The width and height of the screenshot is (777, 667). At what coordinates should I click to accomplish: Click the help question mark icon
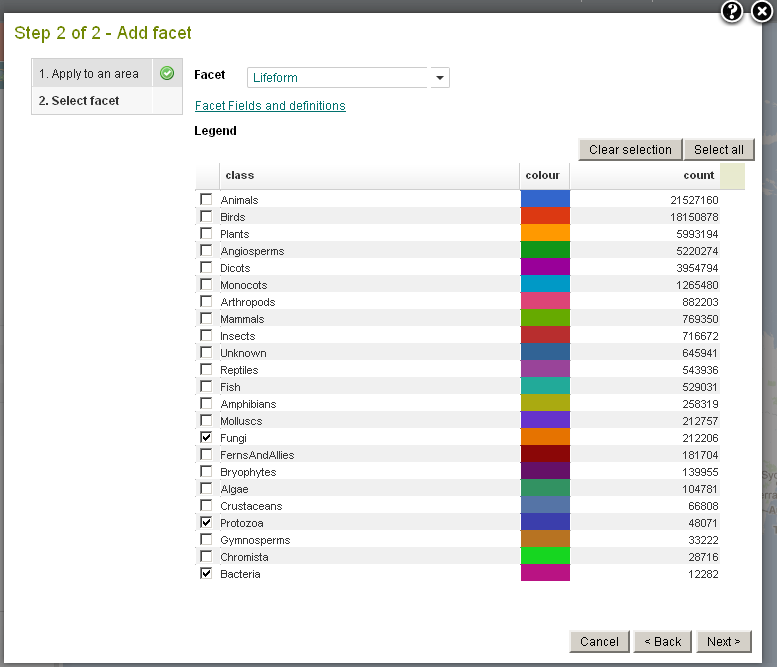click(732, 12)
